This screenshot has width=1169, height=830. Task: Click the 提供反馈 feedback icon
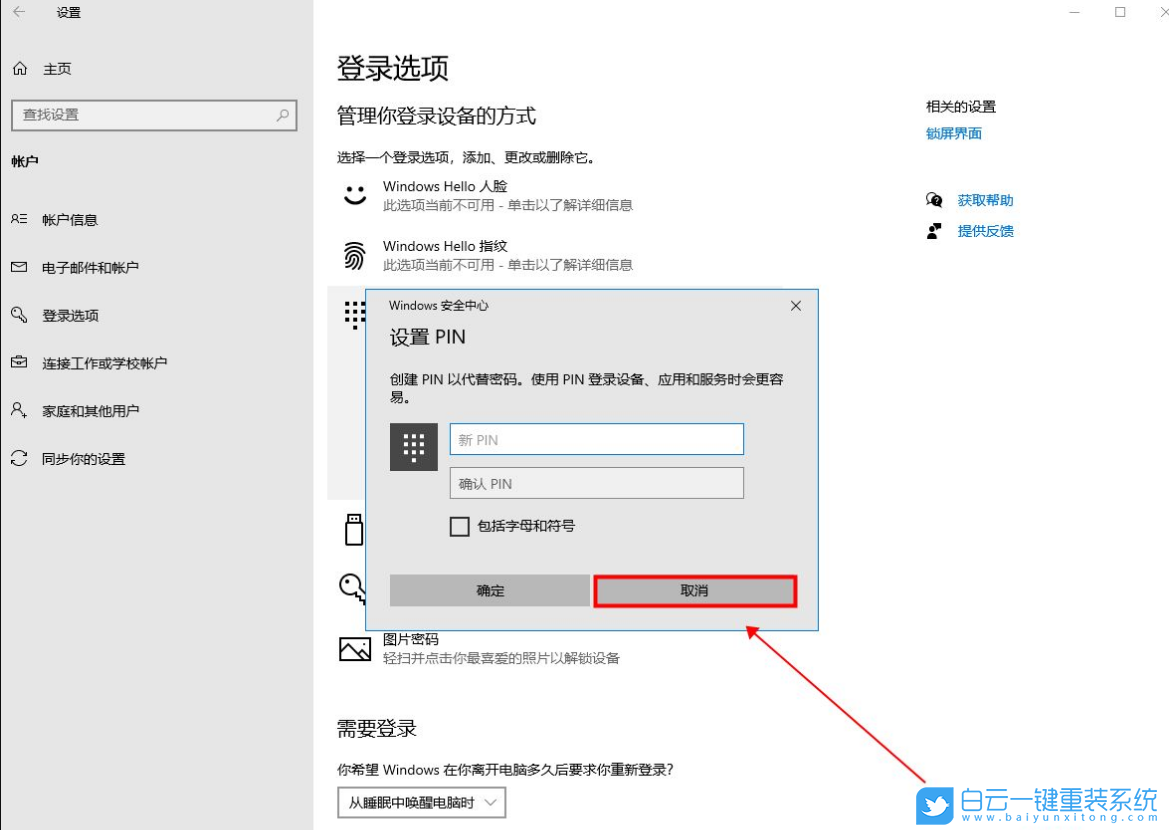934,231
